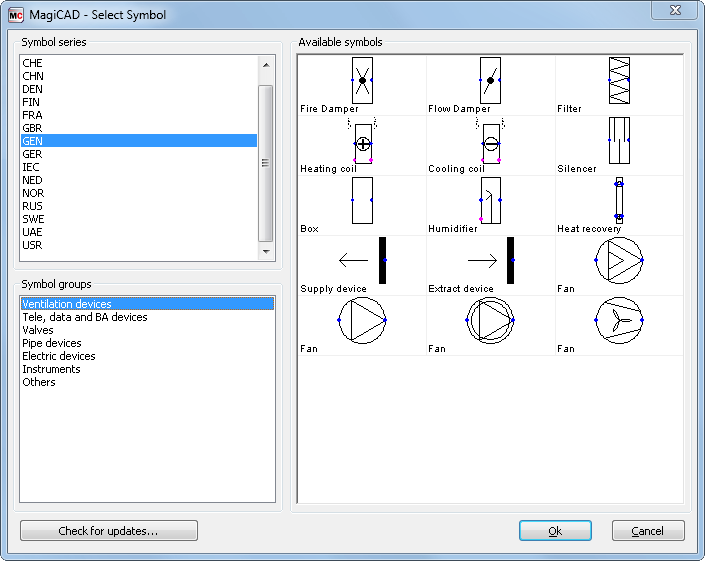
Task: Confirm selection with Ok button
Action: pyautogui.click(x=555, y=531)
